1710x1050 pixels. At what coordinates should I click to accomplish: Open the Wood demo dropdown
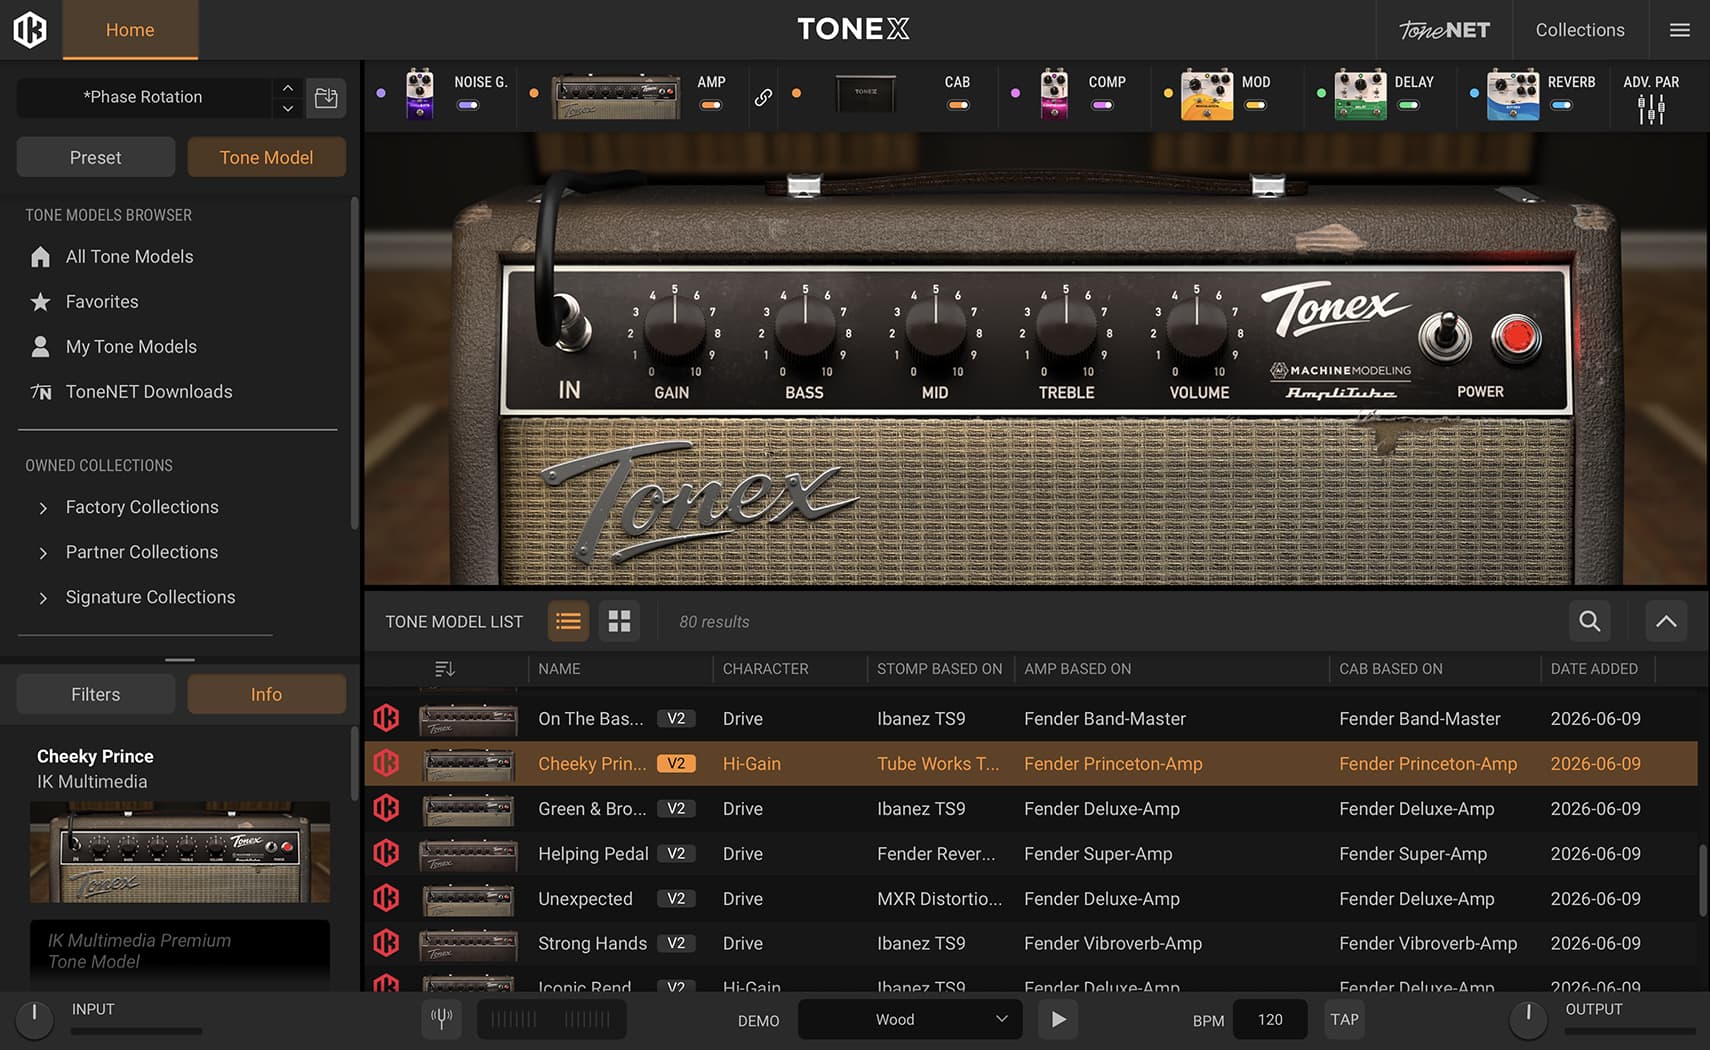click(910, 1019)
